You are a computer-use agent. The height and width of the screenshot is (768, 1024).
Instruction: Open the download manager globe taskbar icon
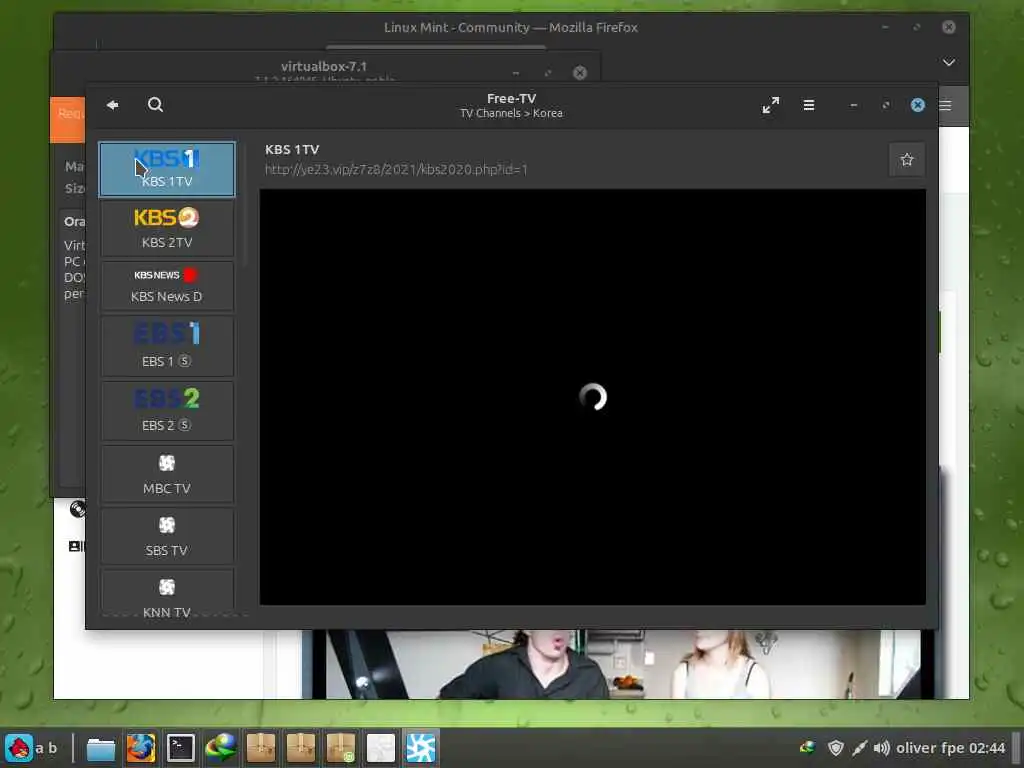[x=221, y=748]
